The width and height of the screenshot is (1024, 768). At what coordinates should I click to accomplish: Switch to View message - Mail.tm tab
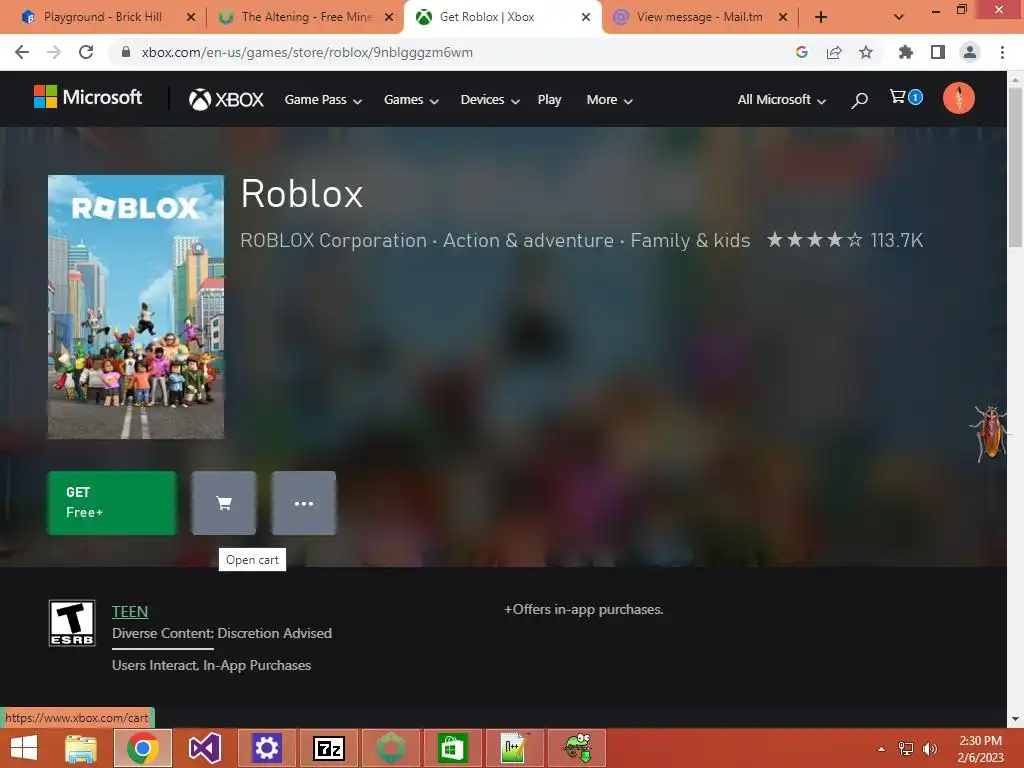coord(699,17)
